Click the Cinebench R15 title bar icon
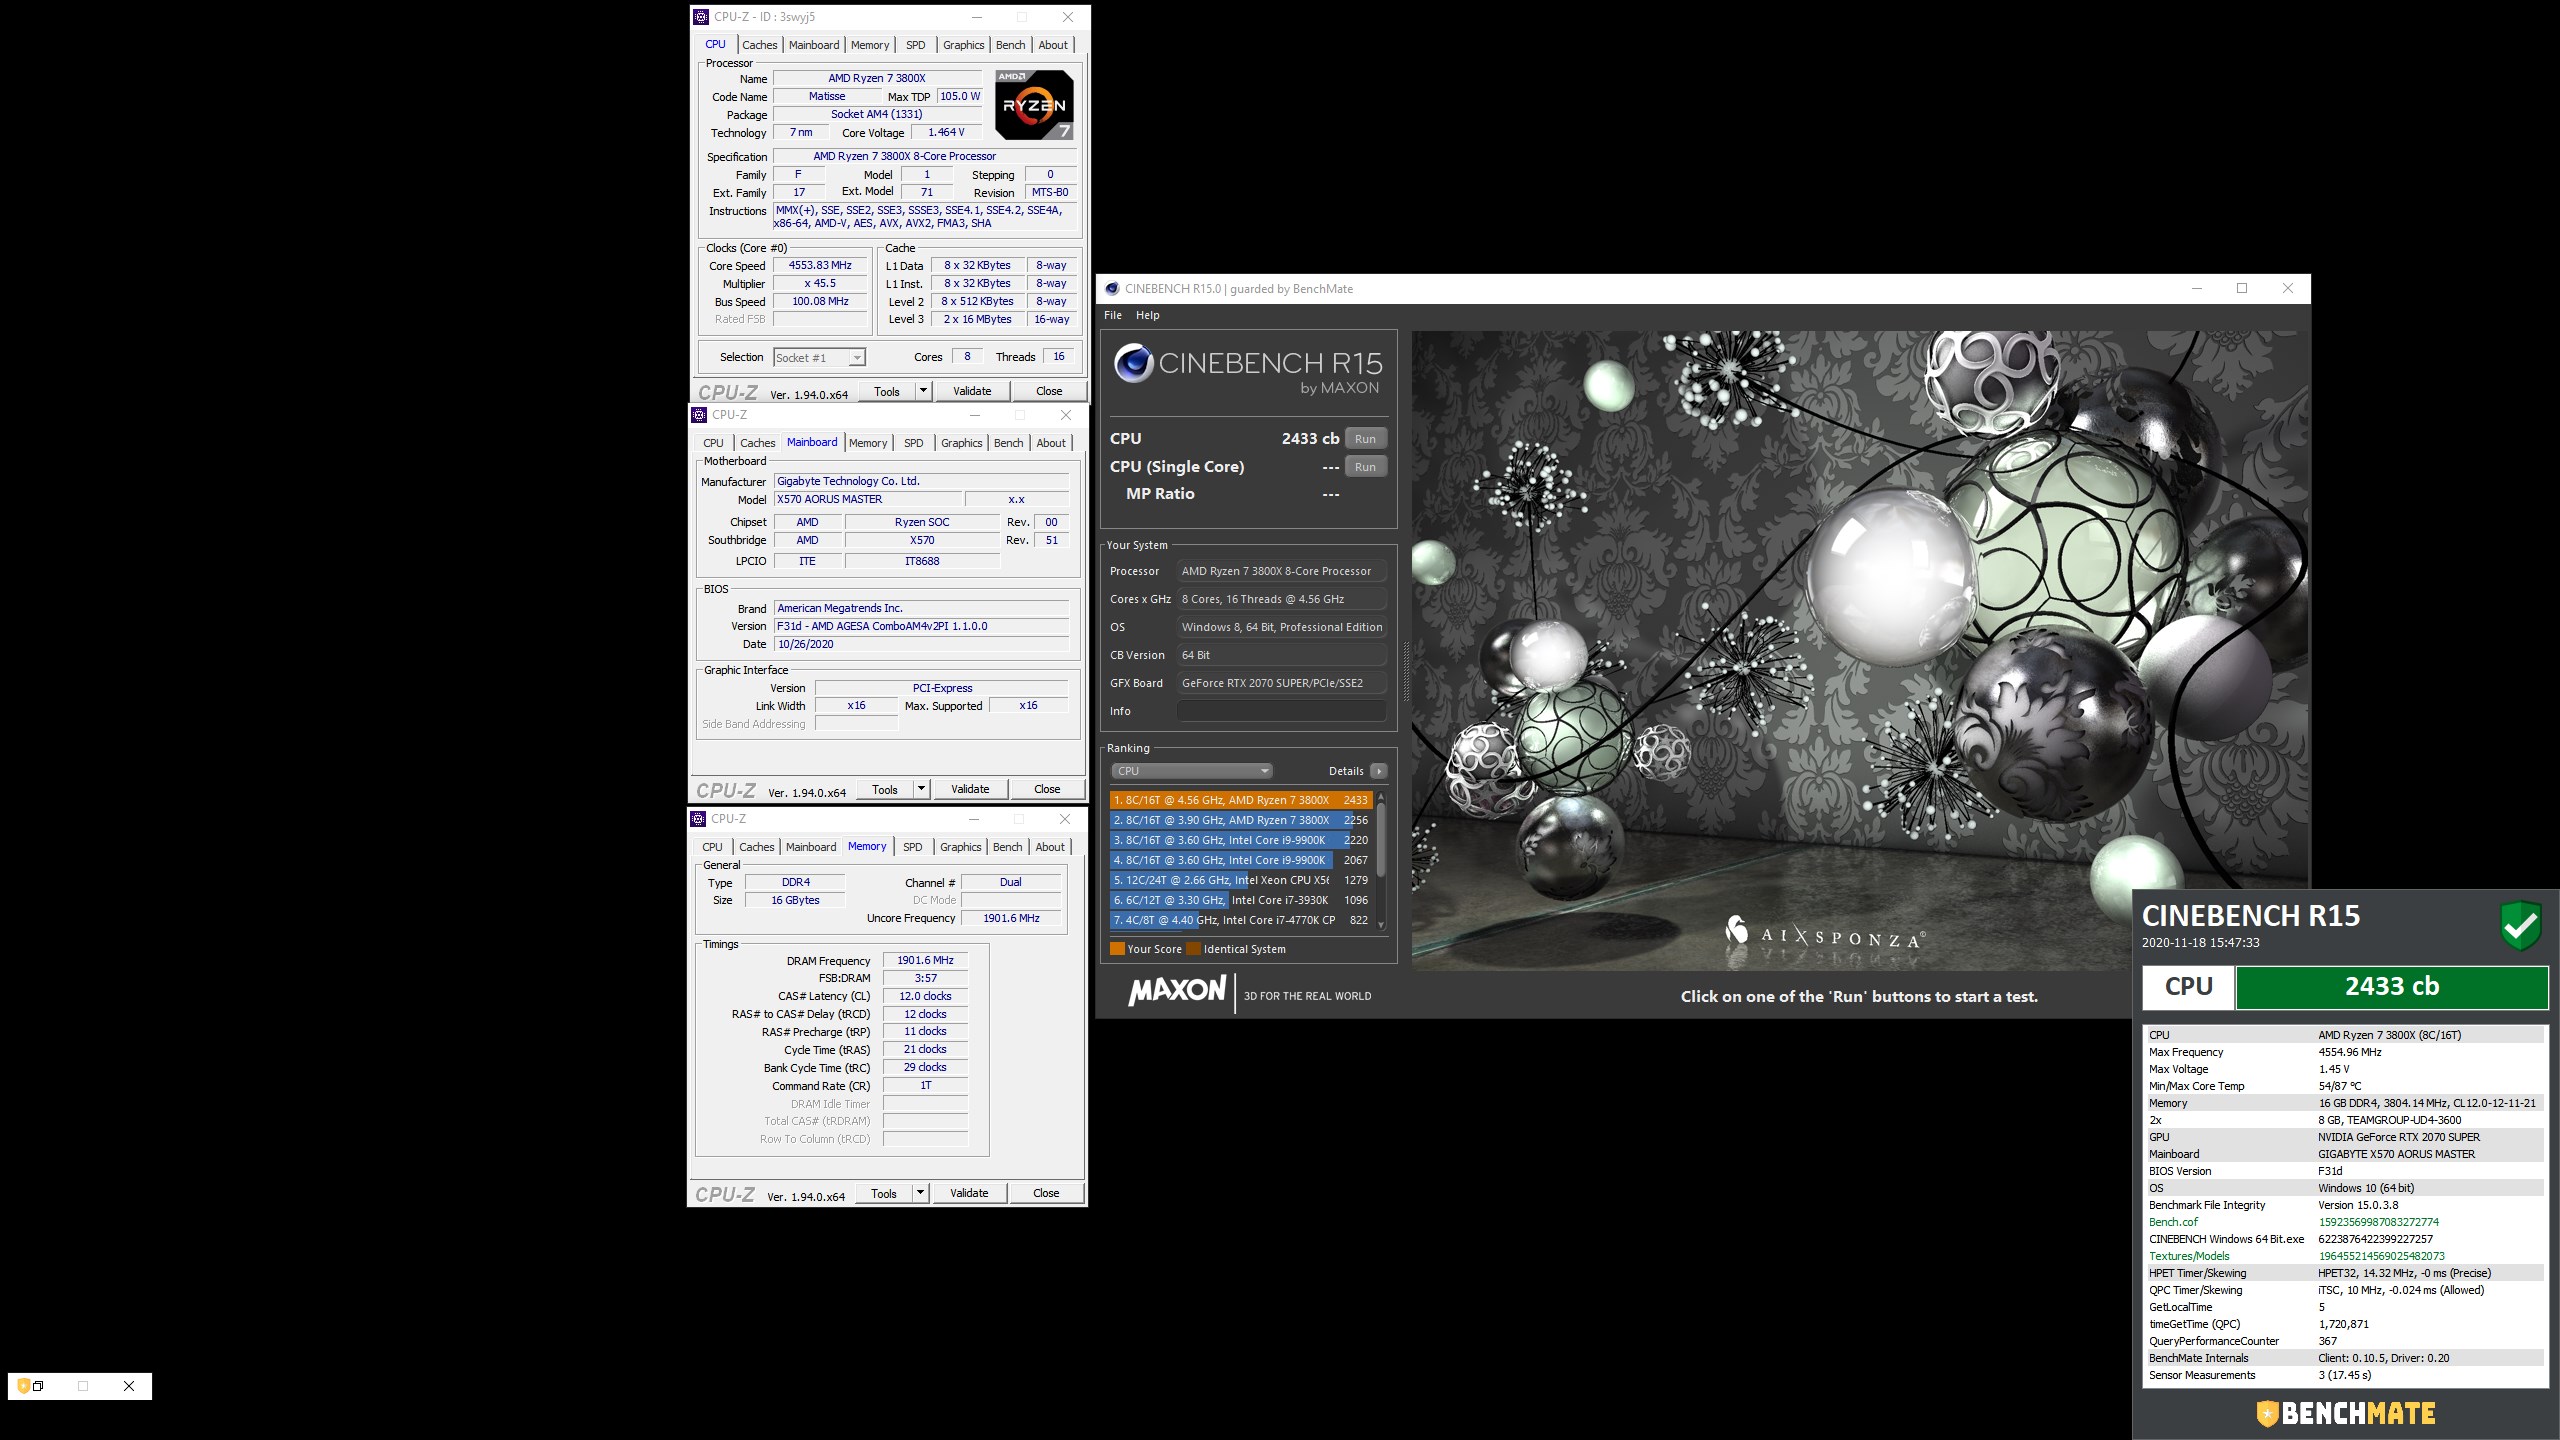Screen dimensions: 2560x1440 pyautogui.click(x=1111, y=289)
